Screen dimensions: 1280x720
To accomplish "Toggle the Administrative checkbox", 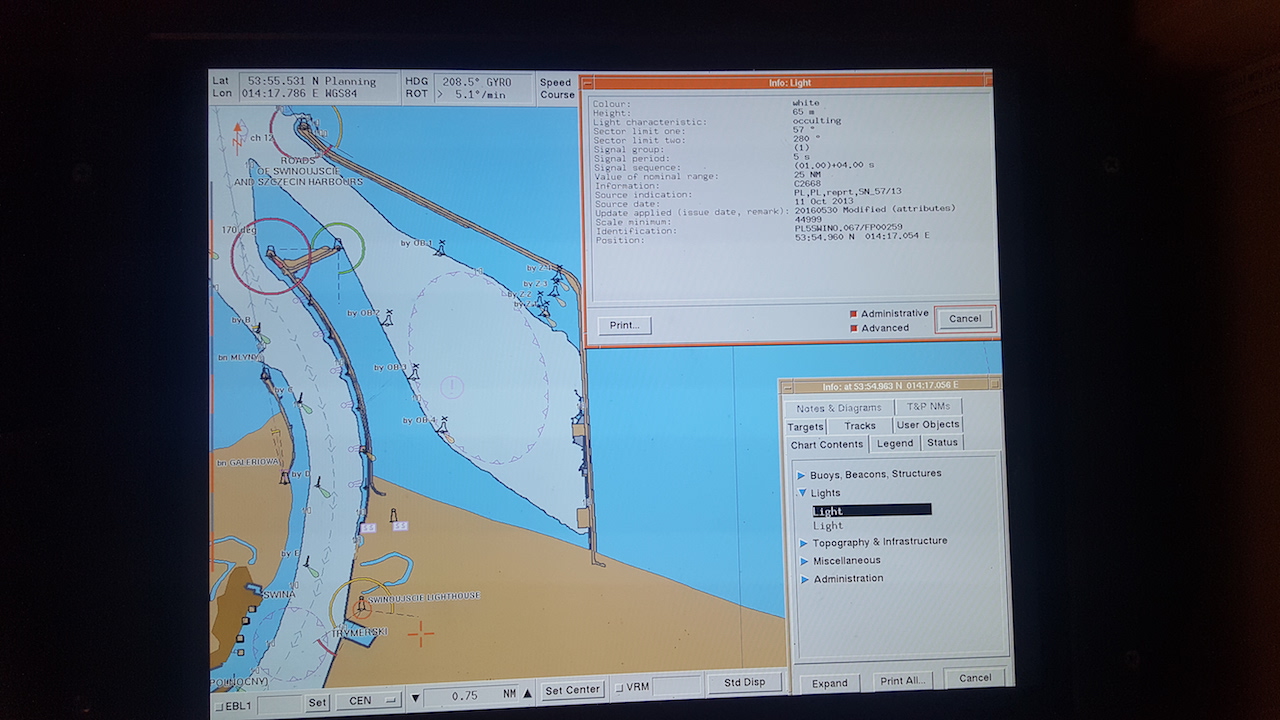I will 853,314.
